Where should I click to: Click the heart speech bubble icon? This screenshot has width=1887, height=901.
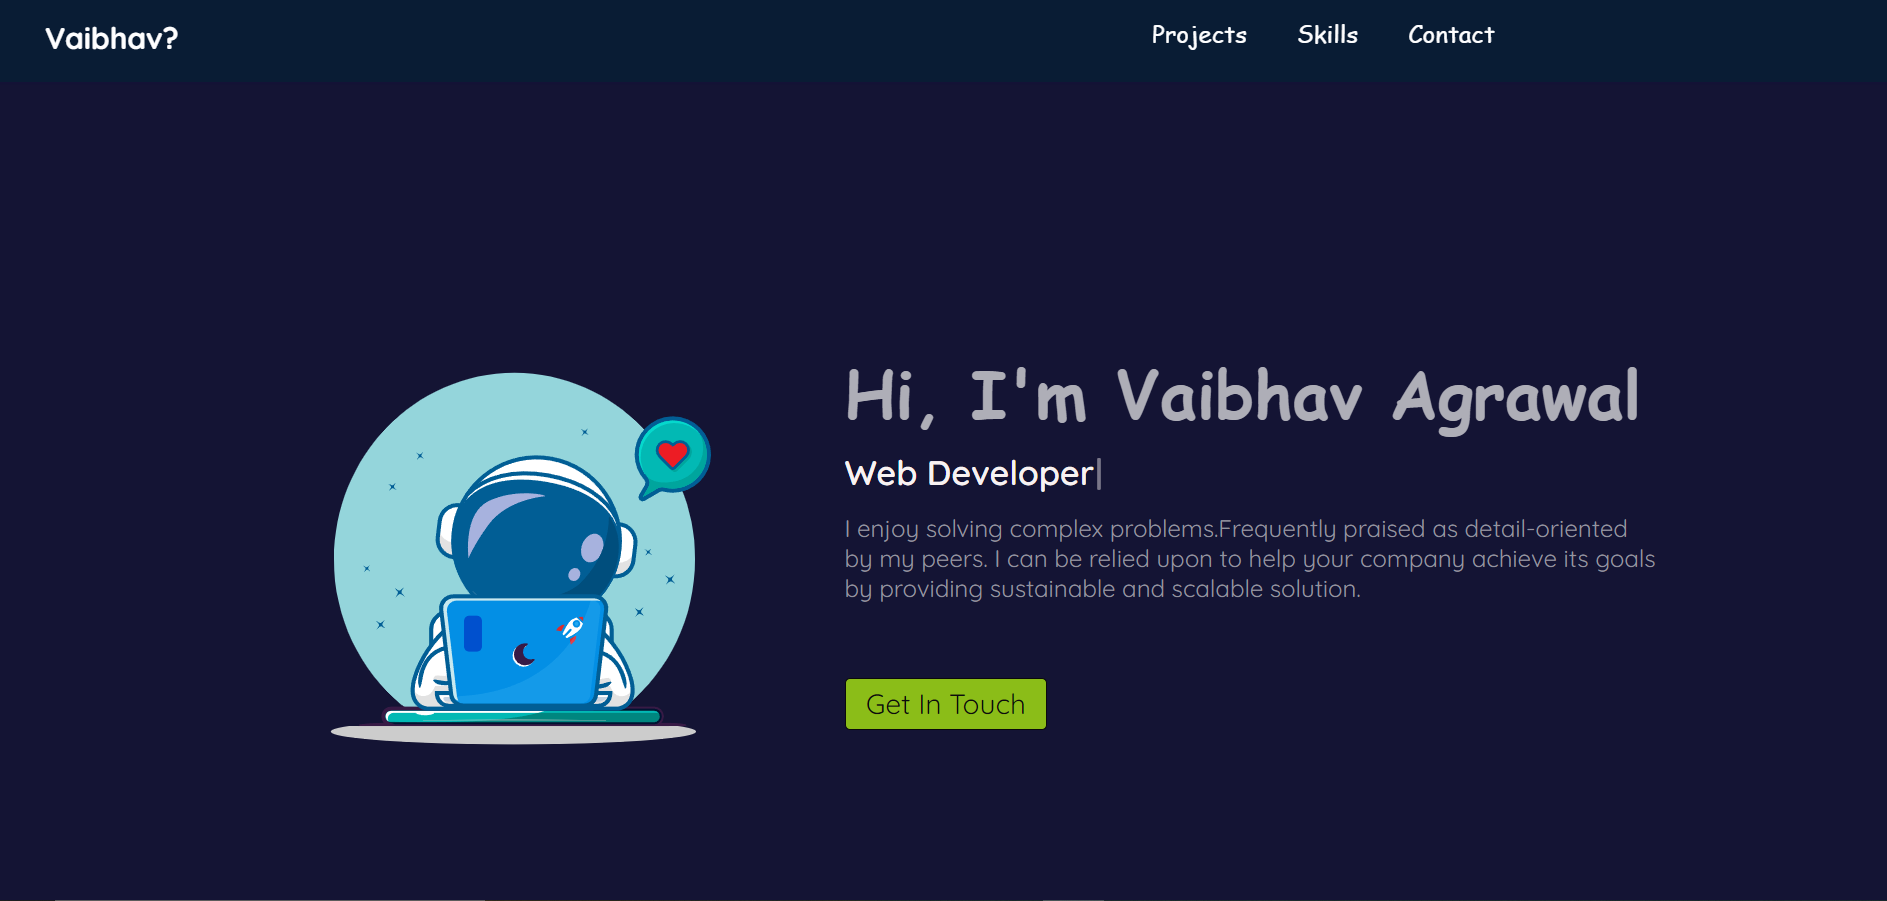point(672,456)
